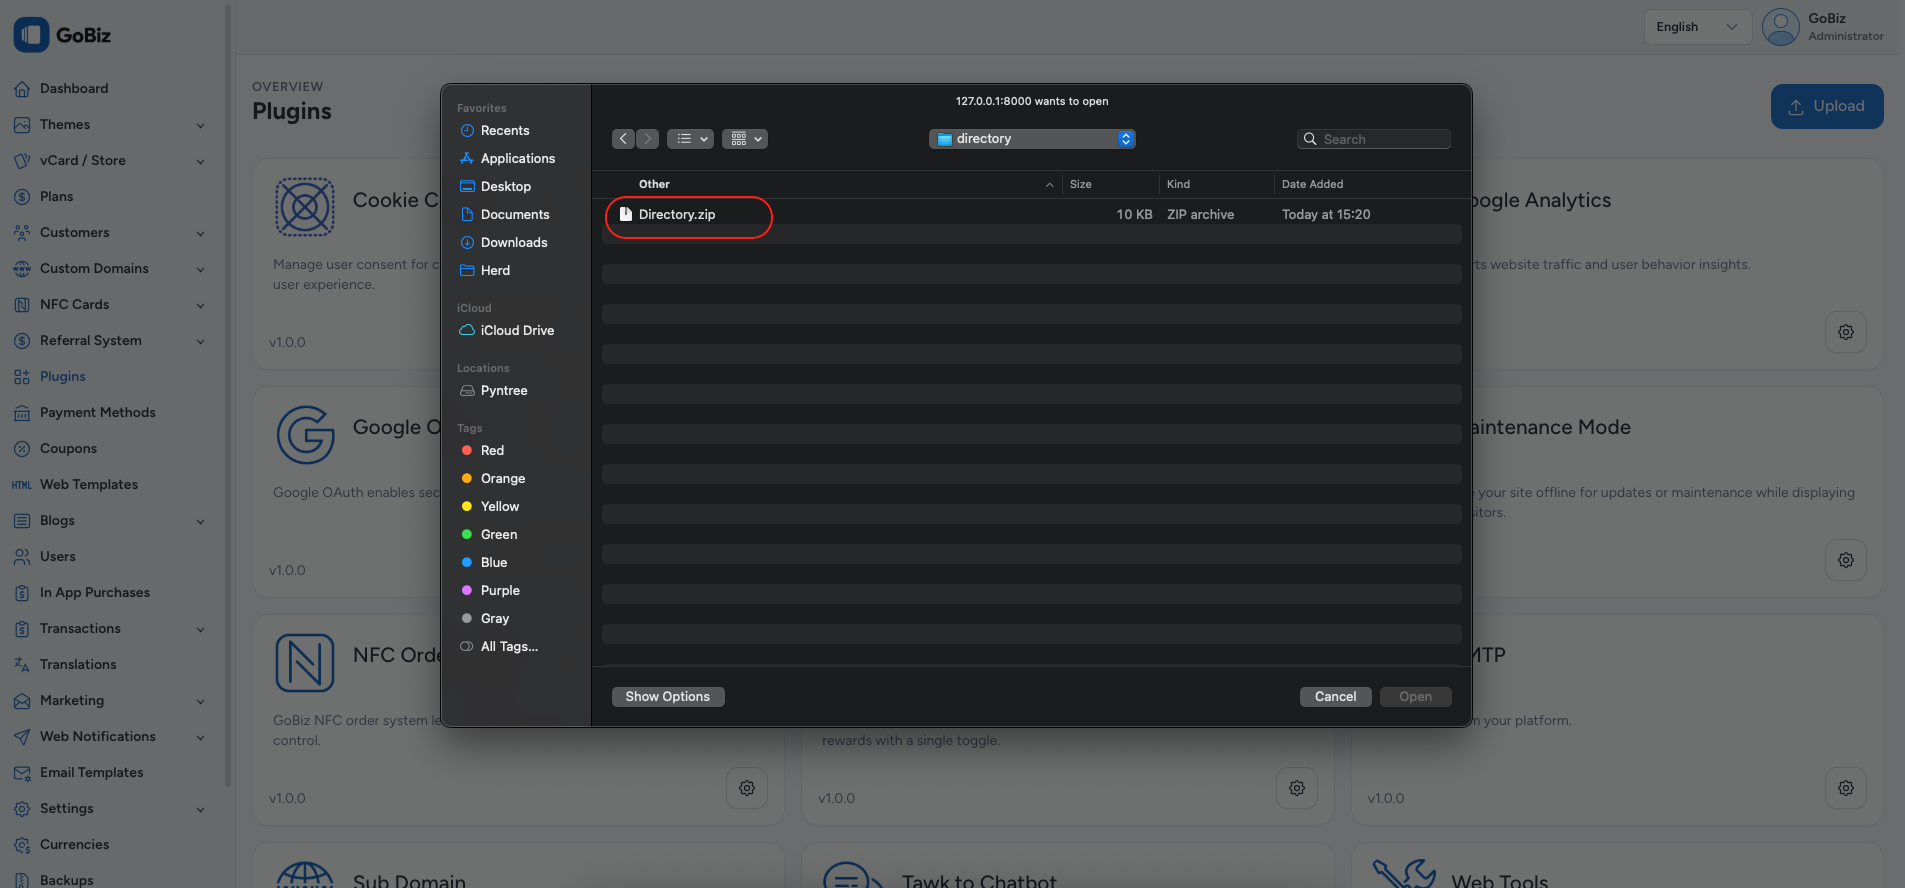Expand the Customers submenu chevron
This screenshot has width=1905, height=888.
tap(200, 234)
